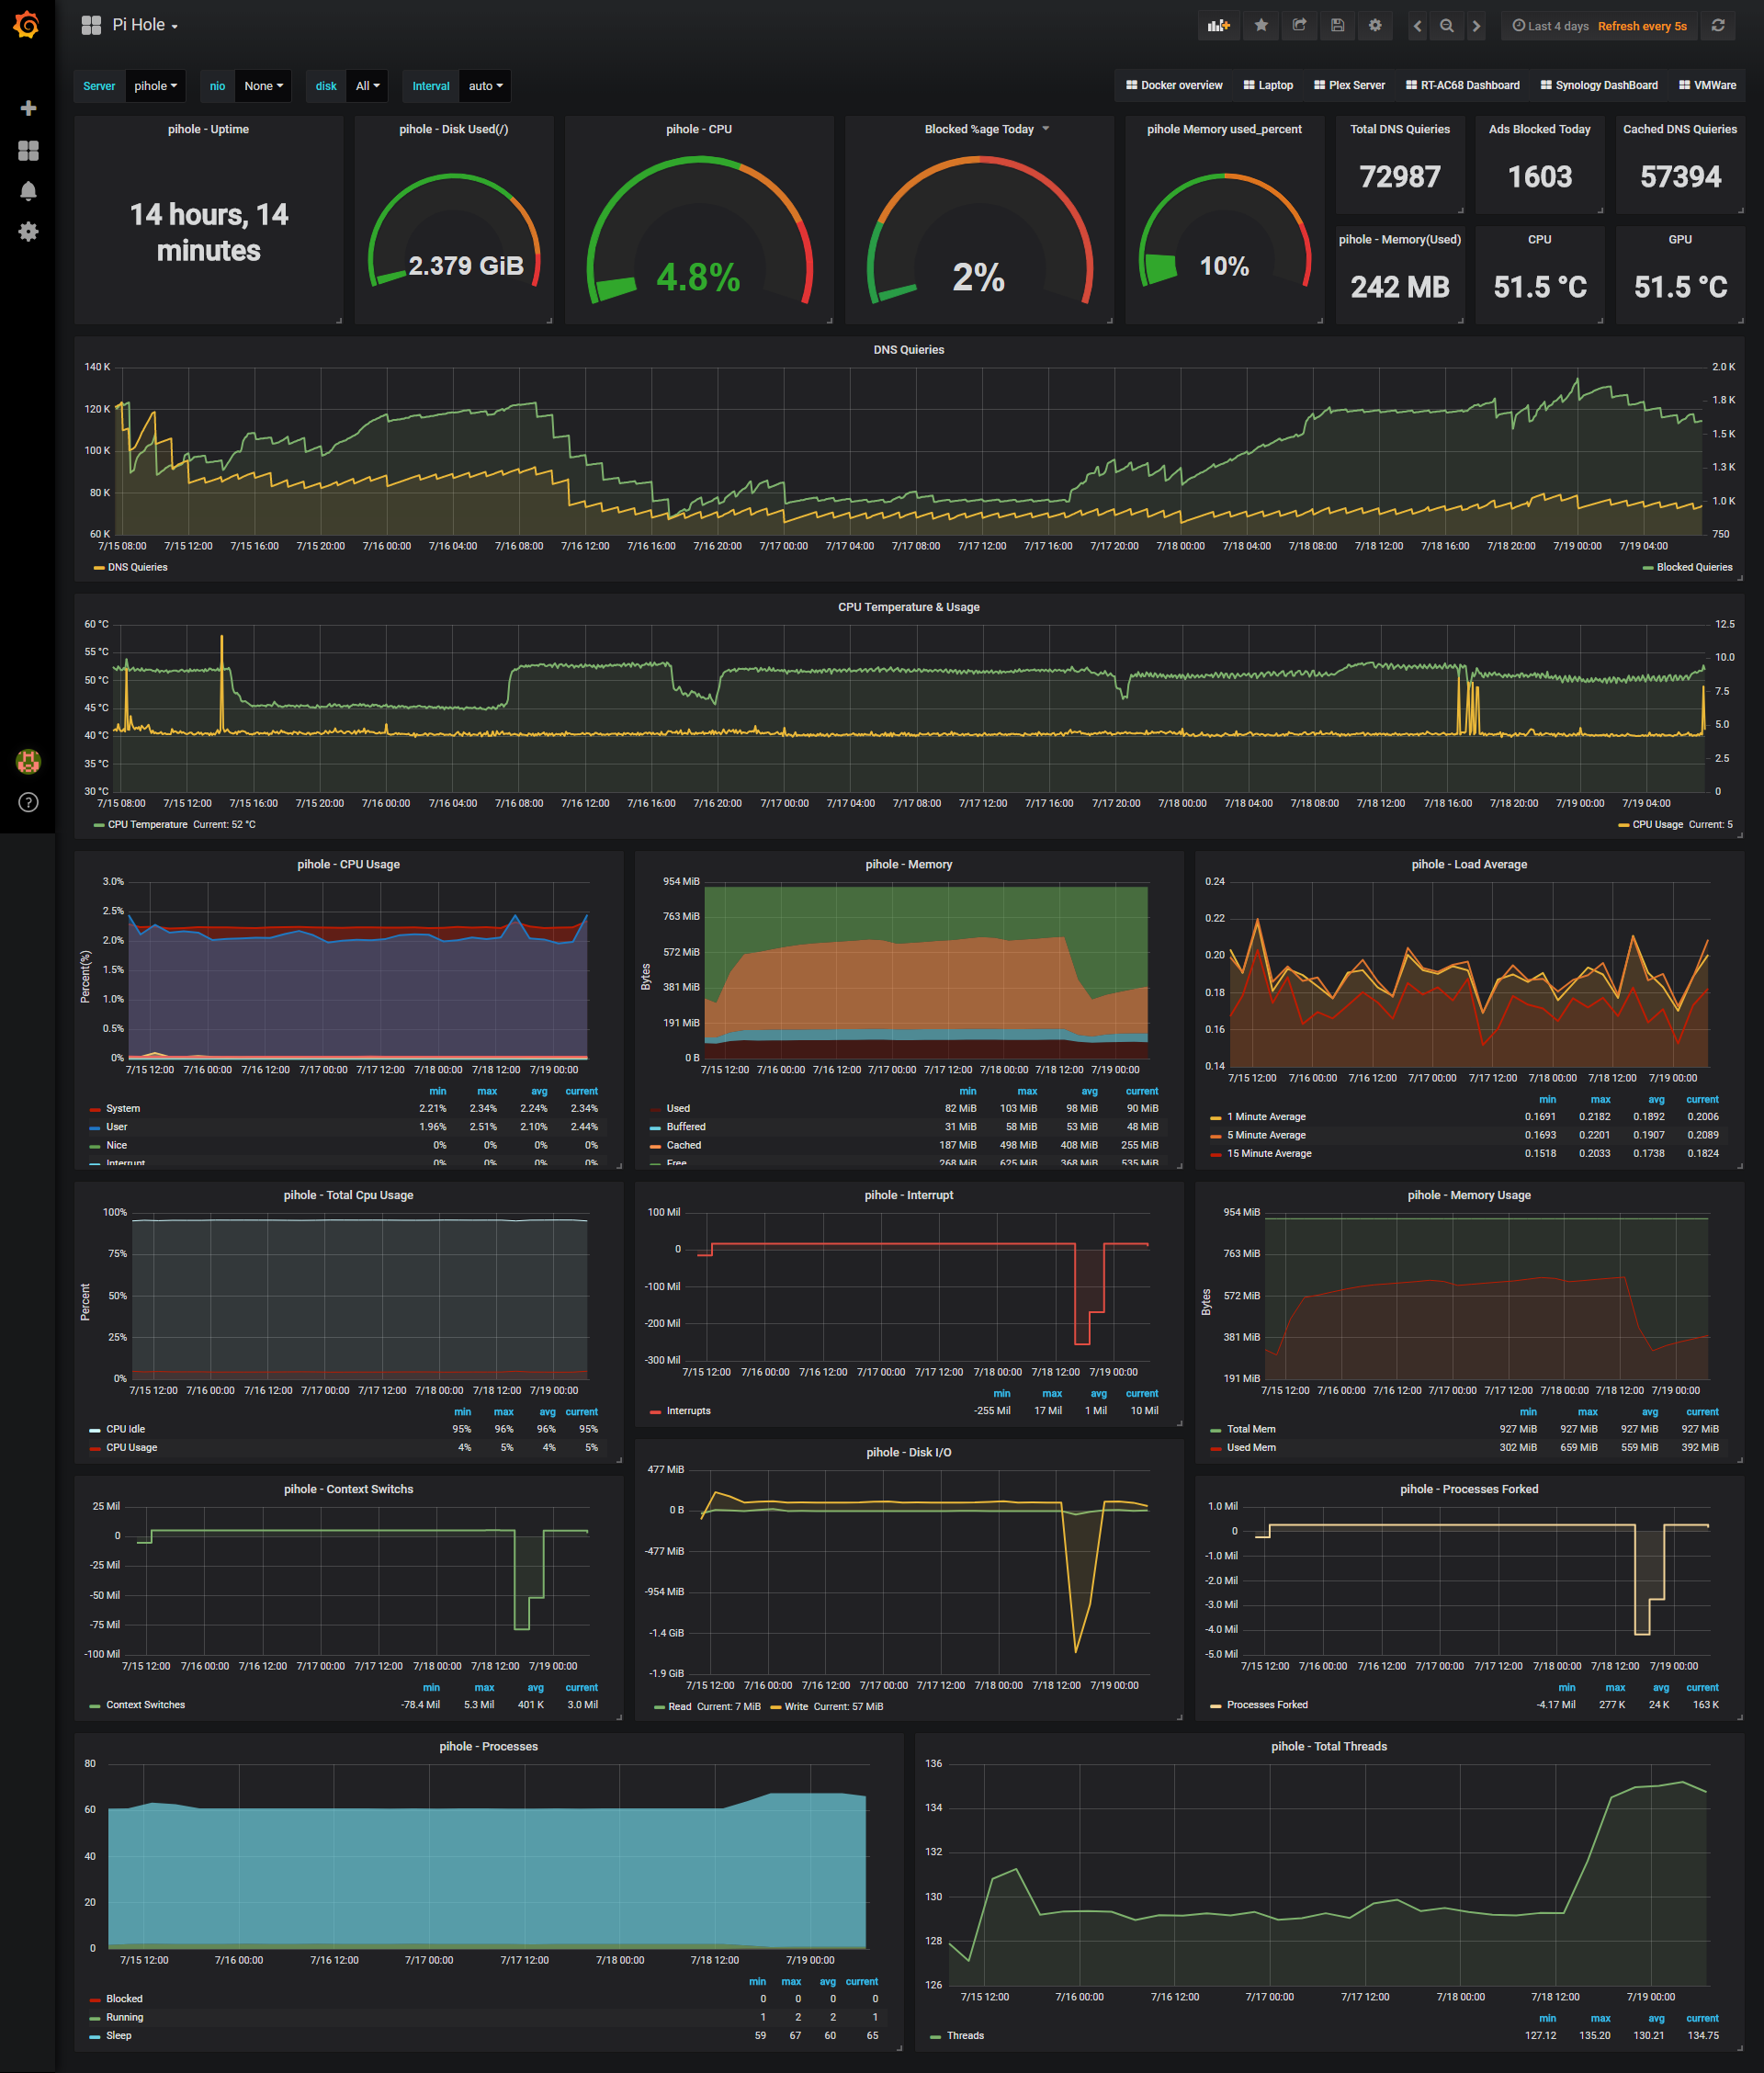The width and height of the screenshot is (1764, 2073).
Task: Click the Threads legend color swatch
Action: [936, 2036]
